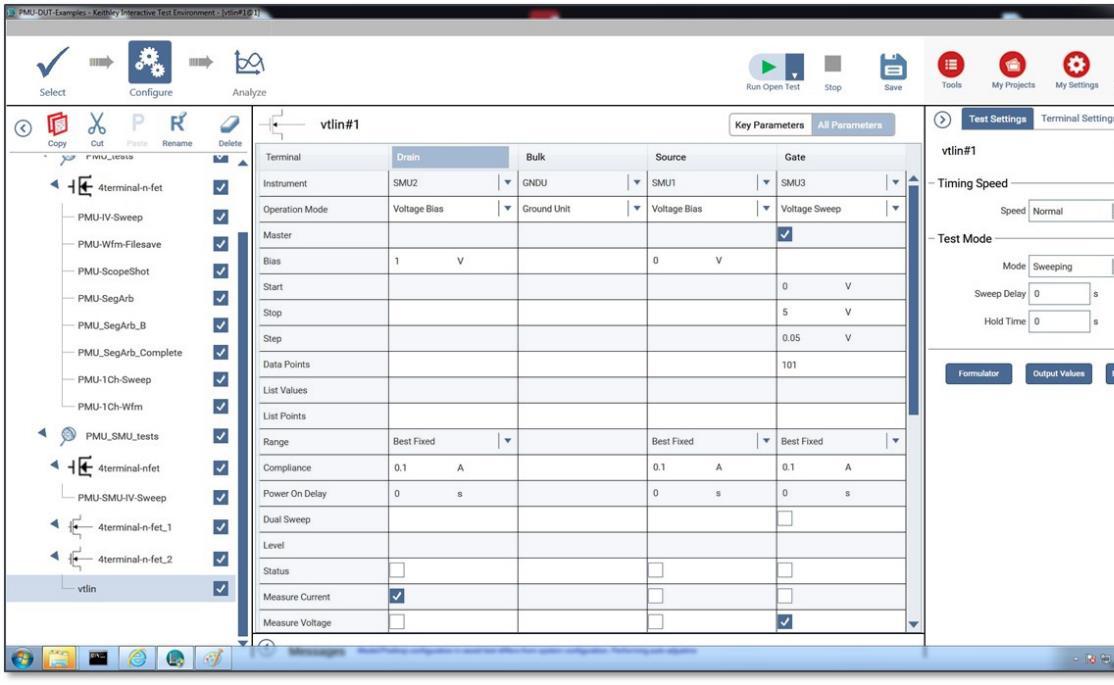Screen dimensions: 1114x685
Task: Click the PMU_SMU_tests magnifier icon
Action: click(x=68, y=436)
